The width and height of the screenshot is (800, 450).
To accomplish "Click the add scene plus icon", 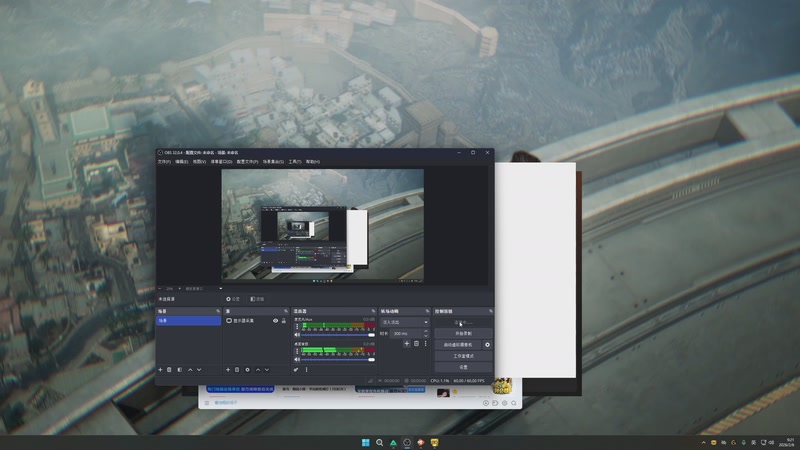I will coord(160,370).
